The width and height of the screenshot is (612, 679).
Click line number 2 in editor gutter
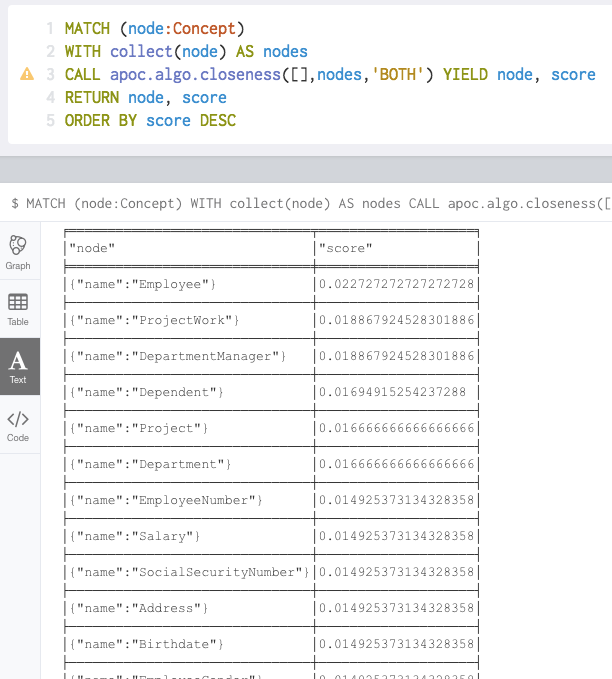click(51, 52)
